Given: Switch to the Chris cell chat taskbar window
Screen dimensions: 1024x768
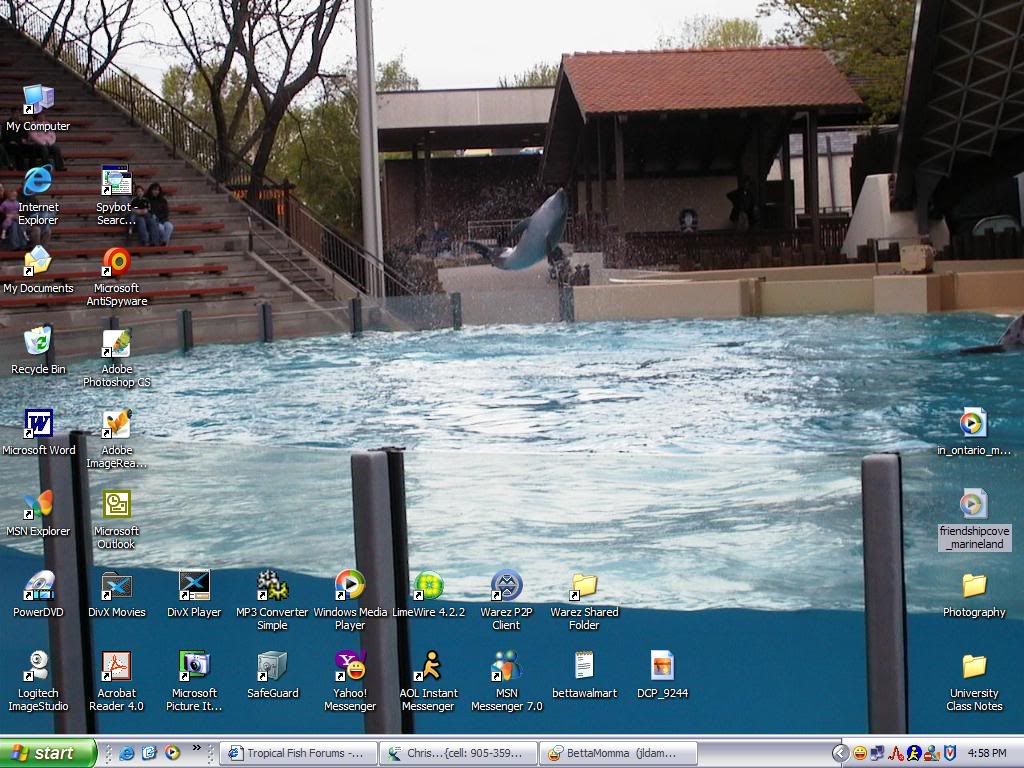Looking at the screenshot, I should pyautogui.click(x=458, y=753).
